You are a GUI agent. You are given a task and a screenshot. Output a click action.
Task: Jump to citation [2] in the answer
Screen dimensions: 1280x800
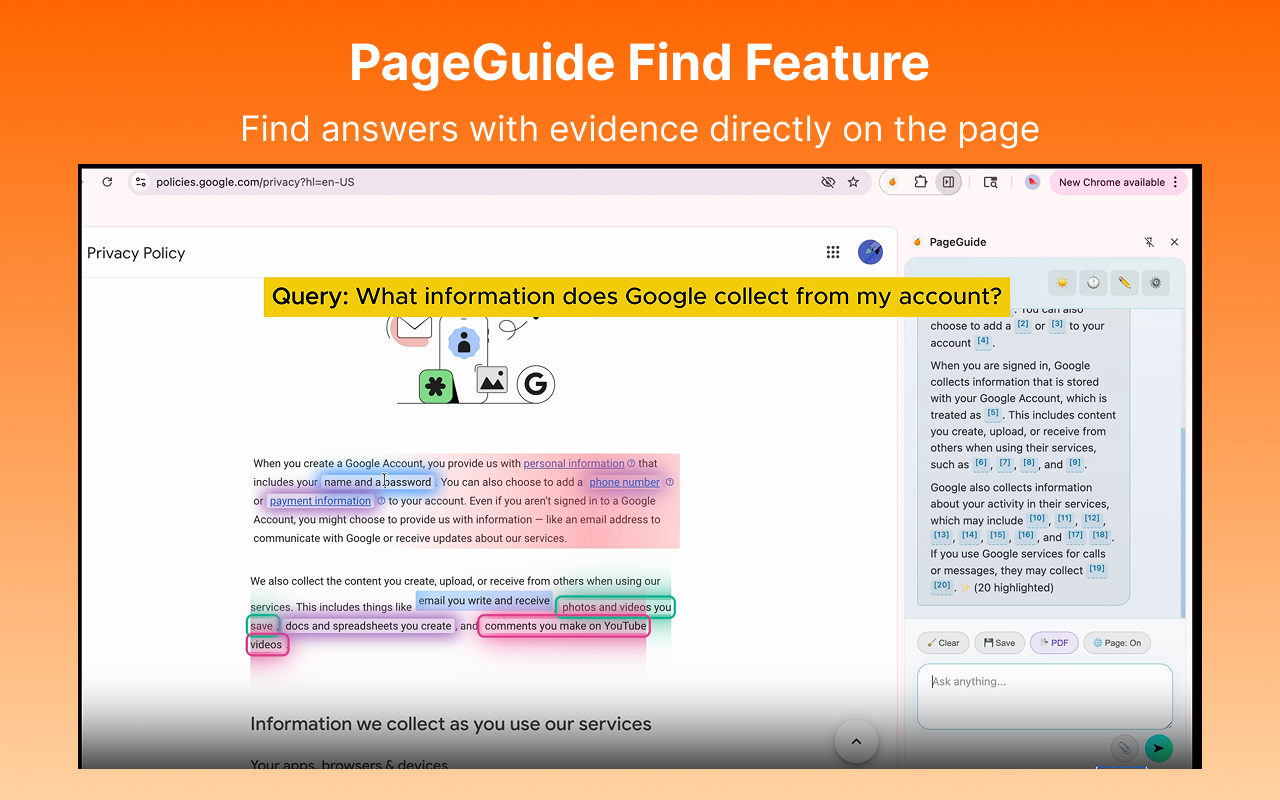point(1022,324)
